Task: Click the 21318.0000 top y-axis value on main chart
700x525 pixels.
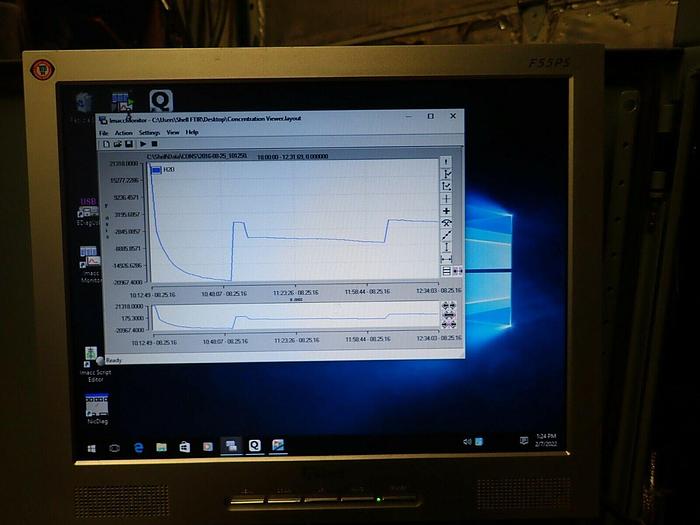Action: click(x=124, y=164)
